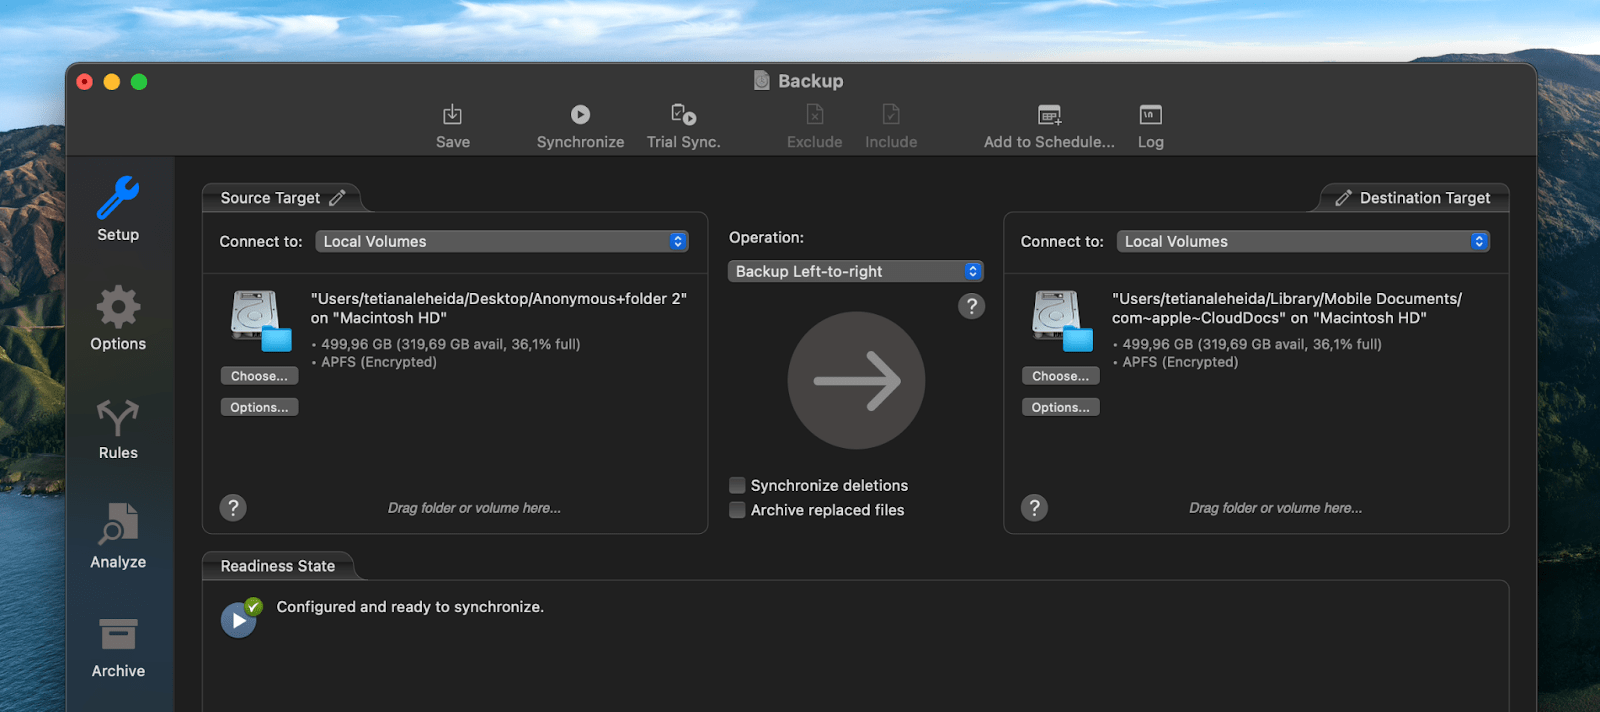Screen dimensions: 1600x712
Task: Click the Save toolbar icon
Action: [452, 115]
